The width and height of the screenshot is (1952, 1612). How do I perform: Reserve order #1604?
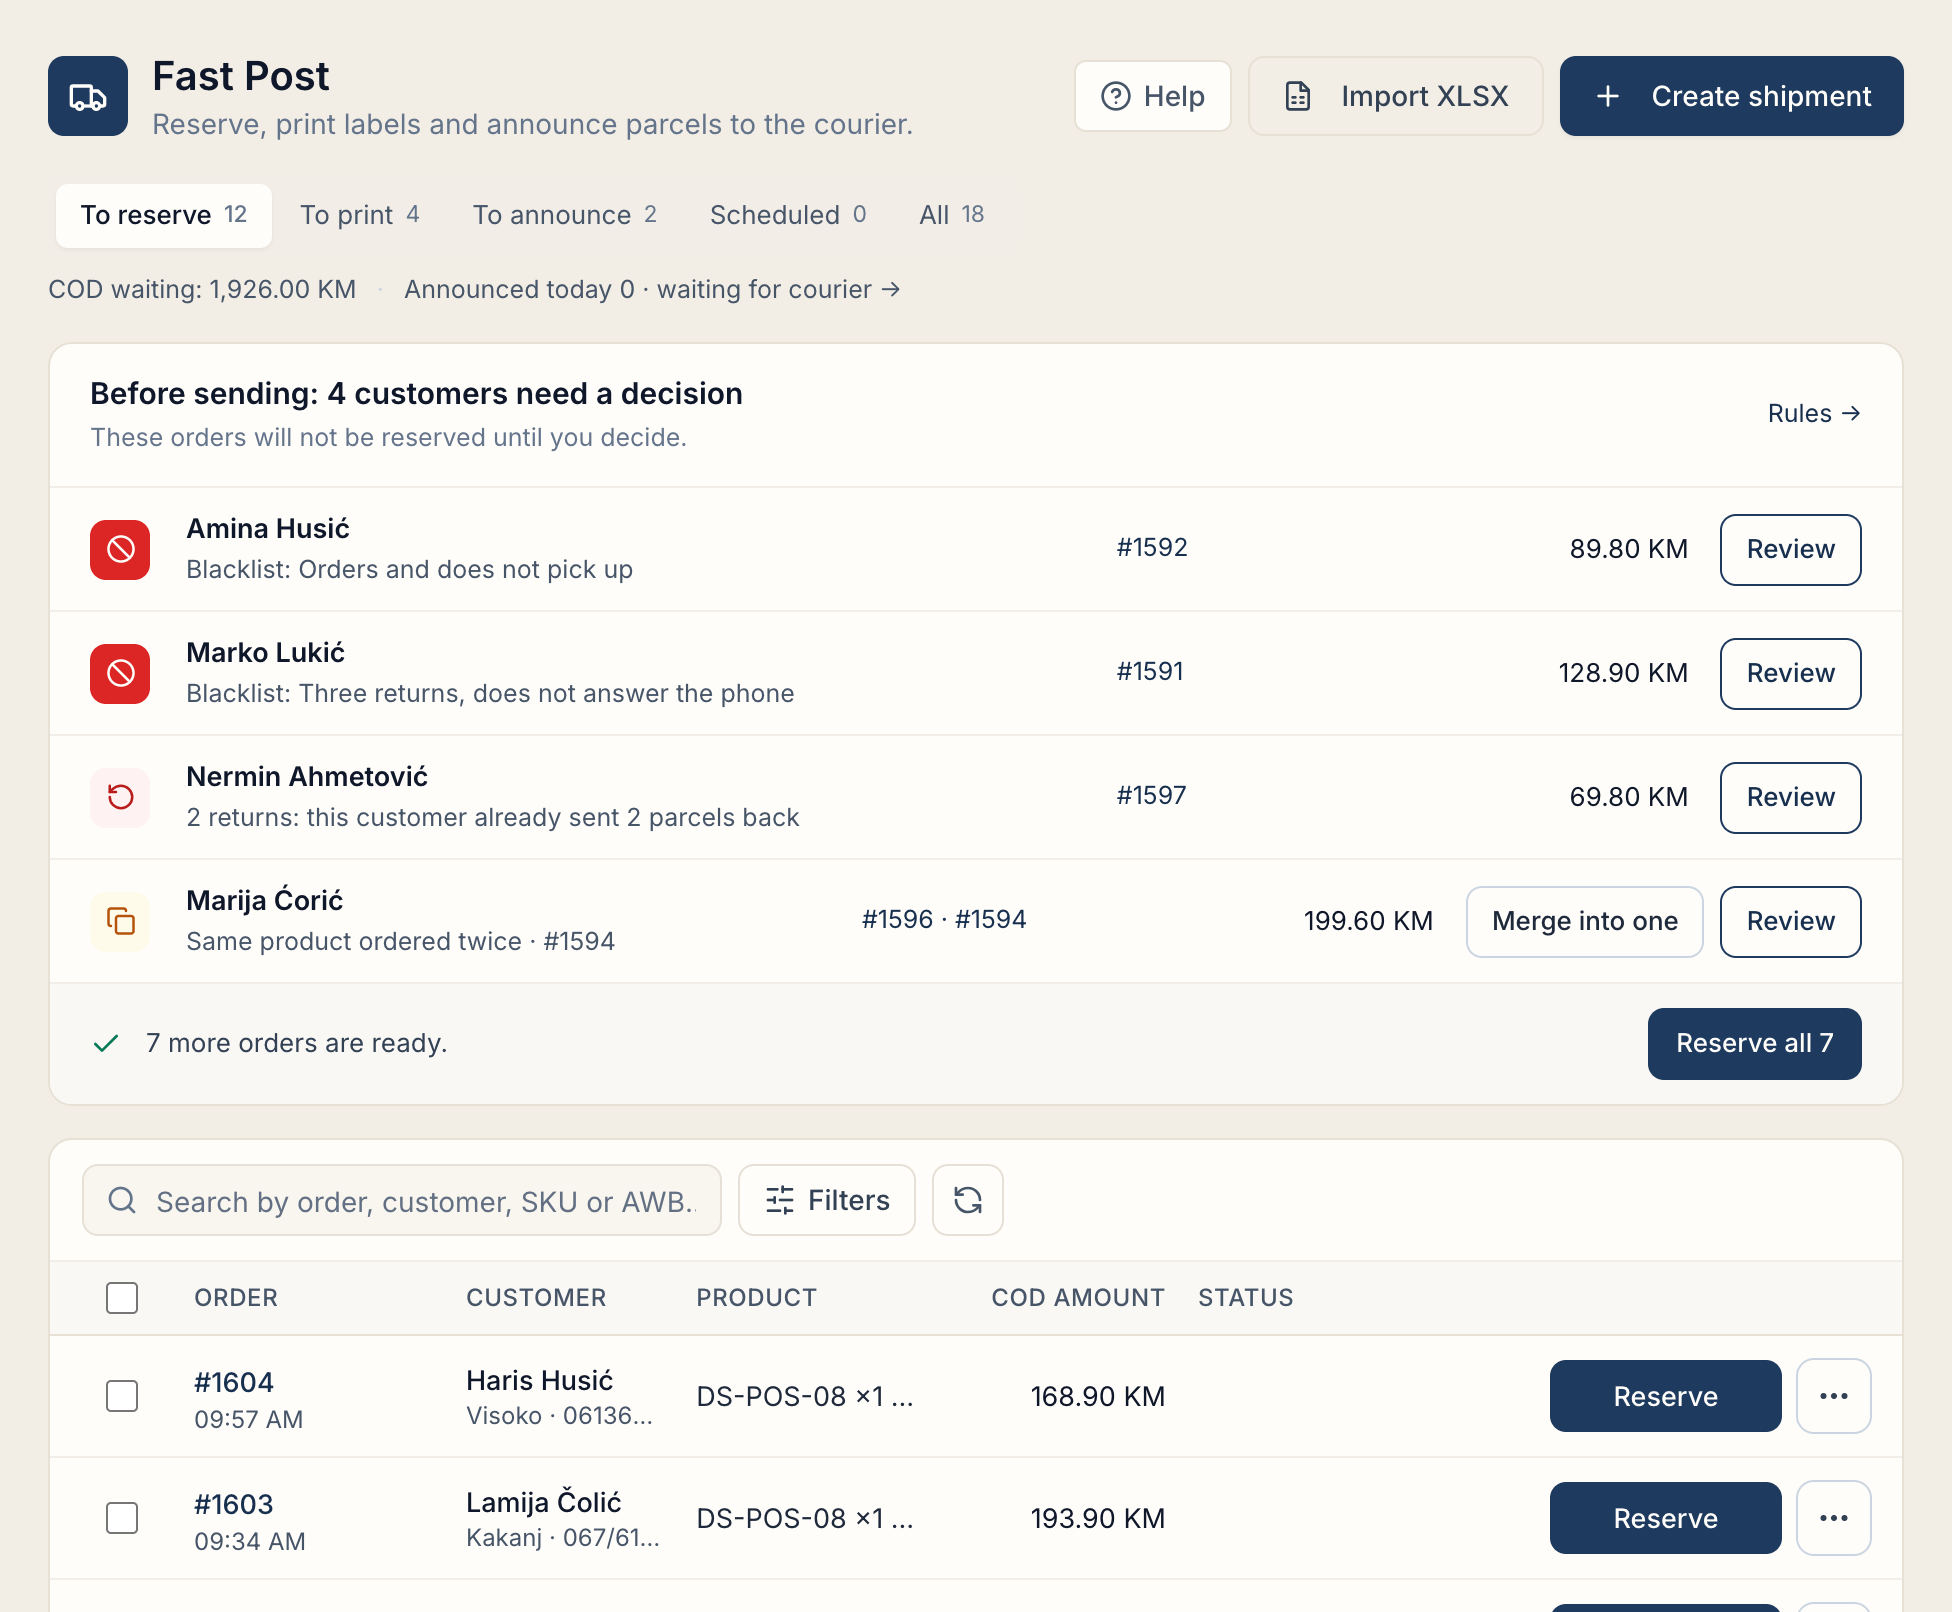[1665, 1395]
